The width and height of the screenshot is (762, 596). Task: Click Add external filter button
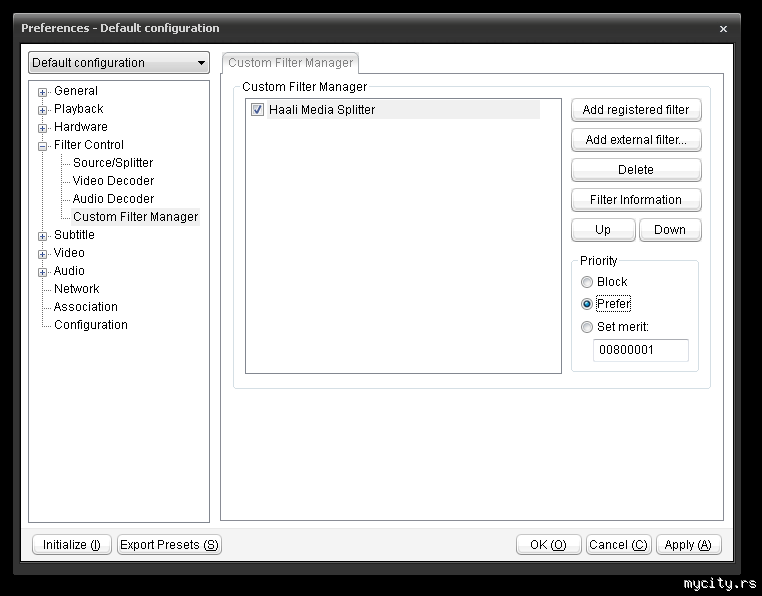(636, 140)
